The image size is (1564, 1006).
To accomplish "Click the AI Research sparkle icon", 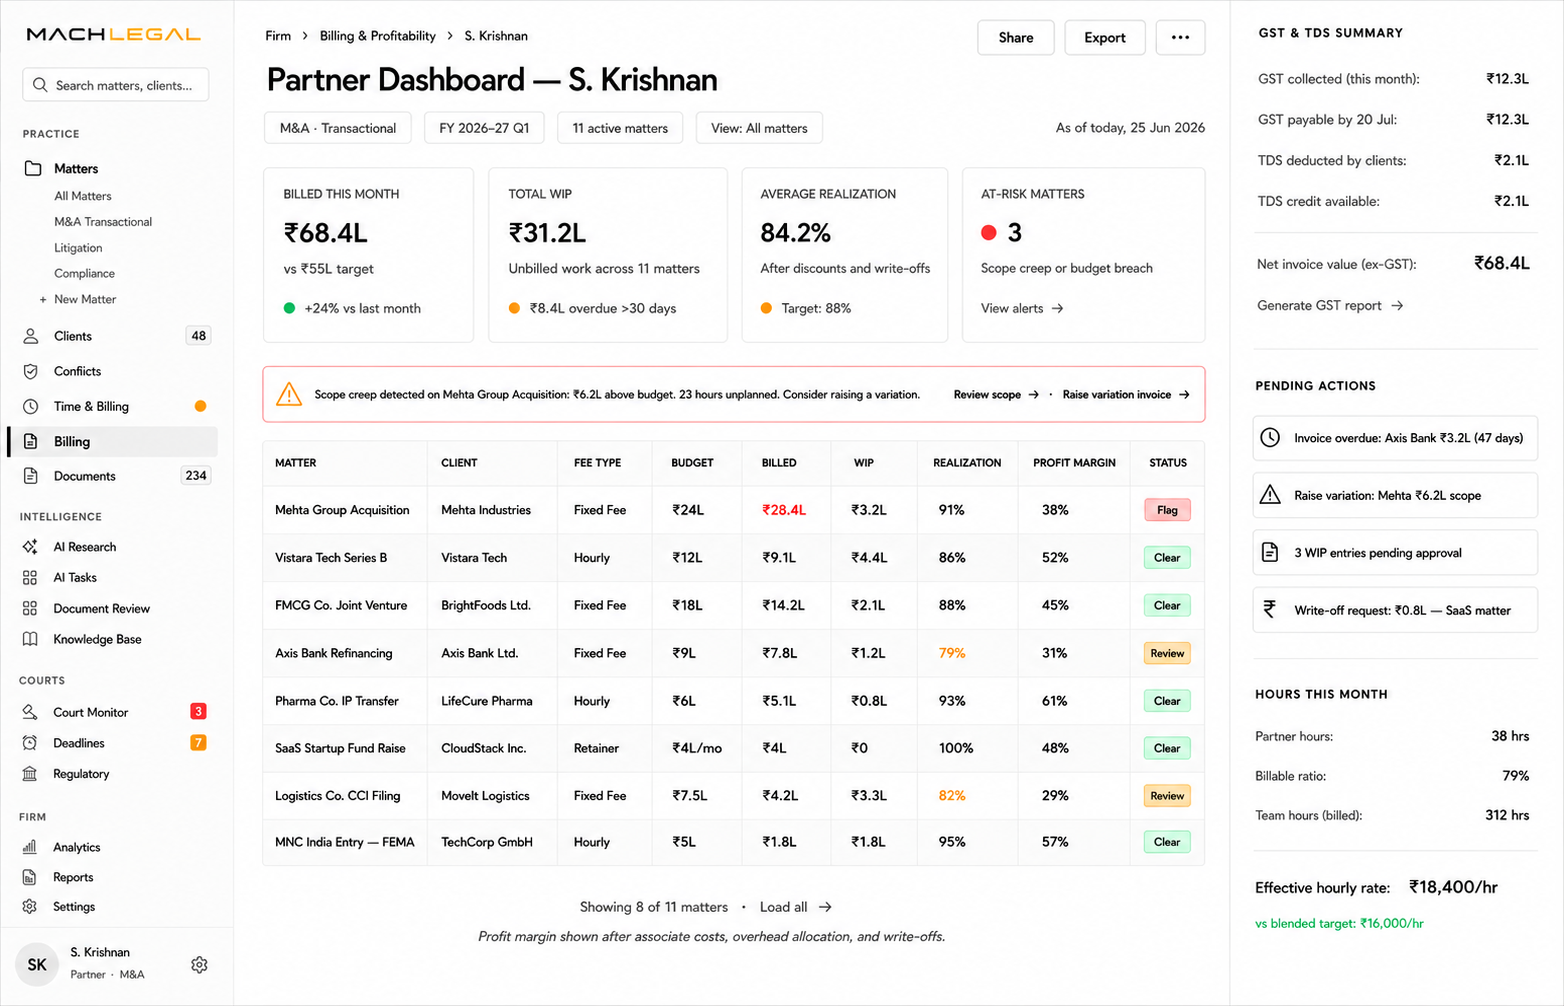I will pyautogui.click(x=30, y=547).
